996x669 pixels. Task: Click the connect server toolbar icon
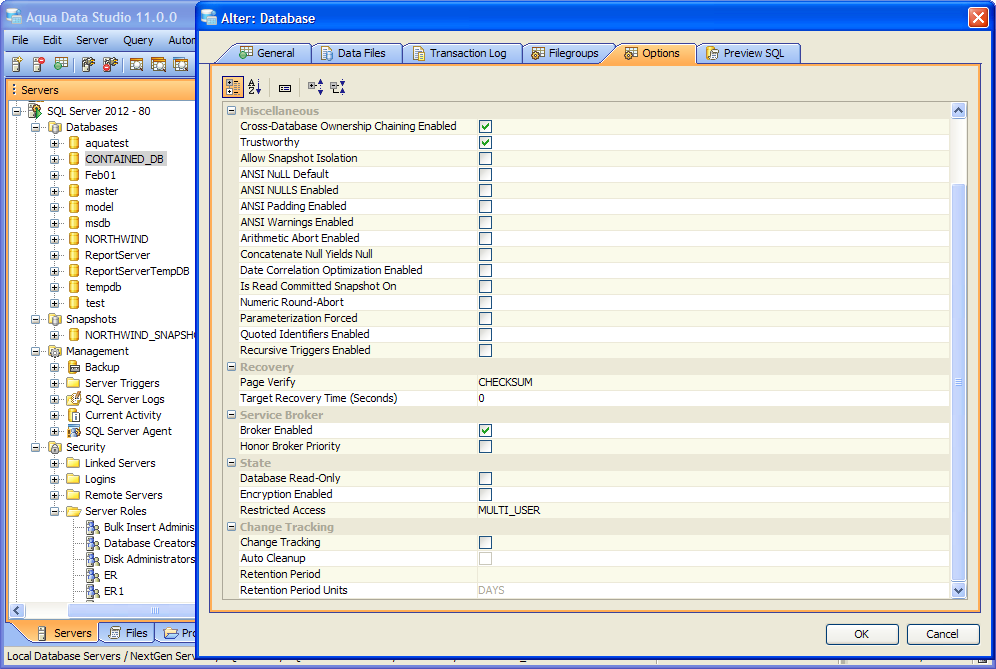tap(88, 64)
